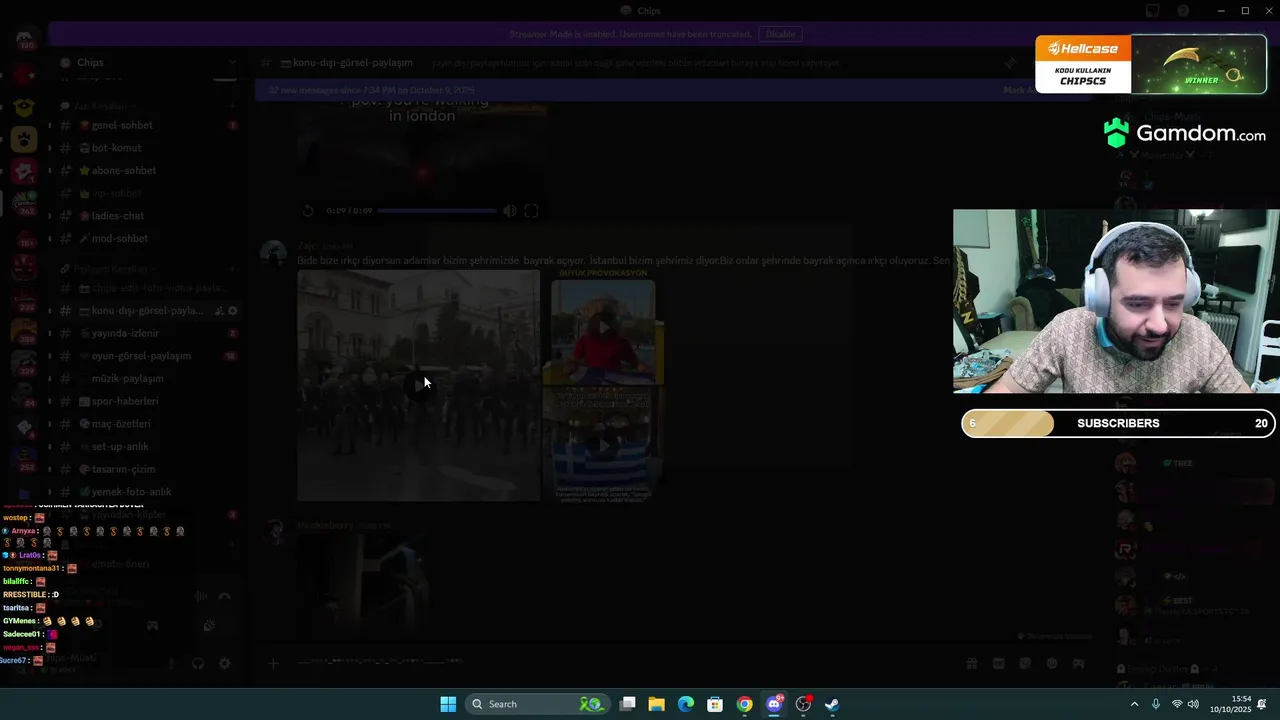
Task: Open OBS Studio from taskbar
Action: pyautogui.click(x=803, y=704)
